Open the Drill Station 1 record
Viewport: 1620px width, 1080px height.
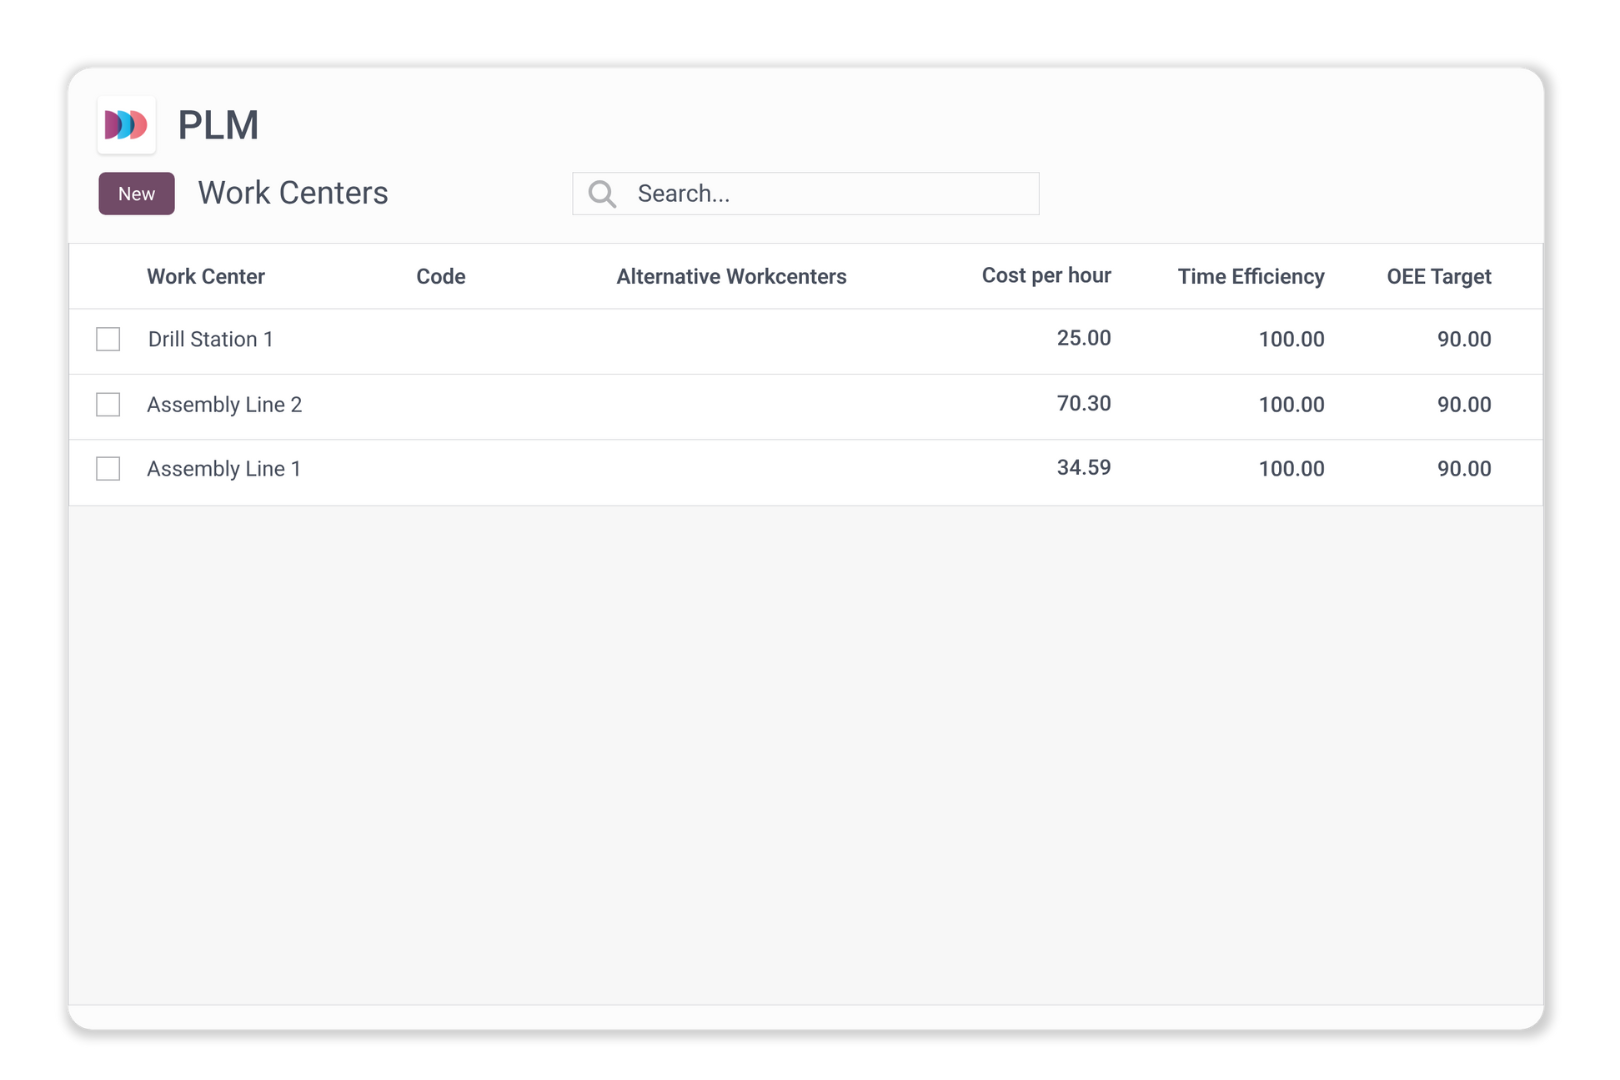pos(210,340)
